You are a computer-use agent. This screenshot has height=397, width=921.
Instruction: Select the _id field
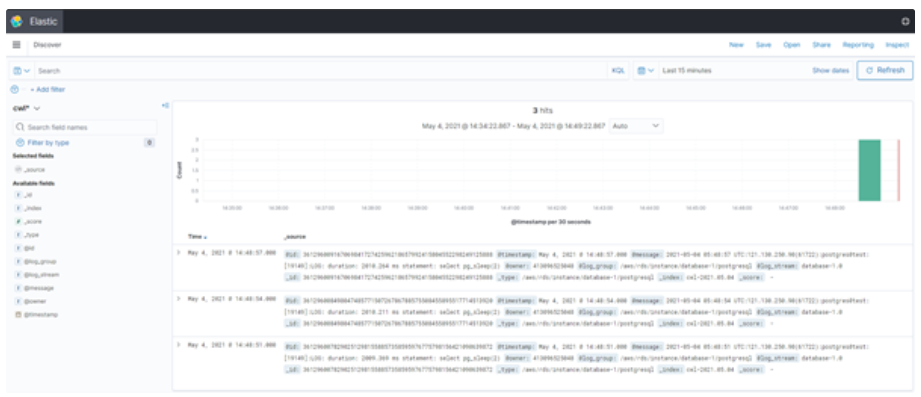pos(28,196)
